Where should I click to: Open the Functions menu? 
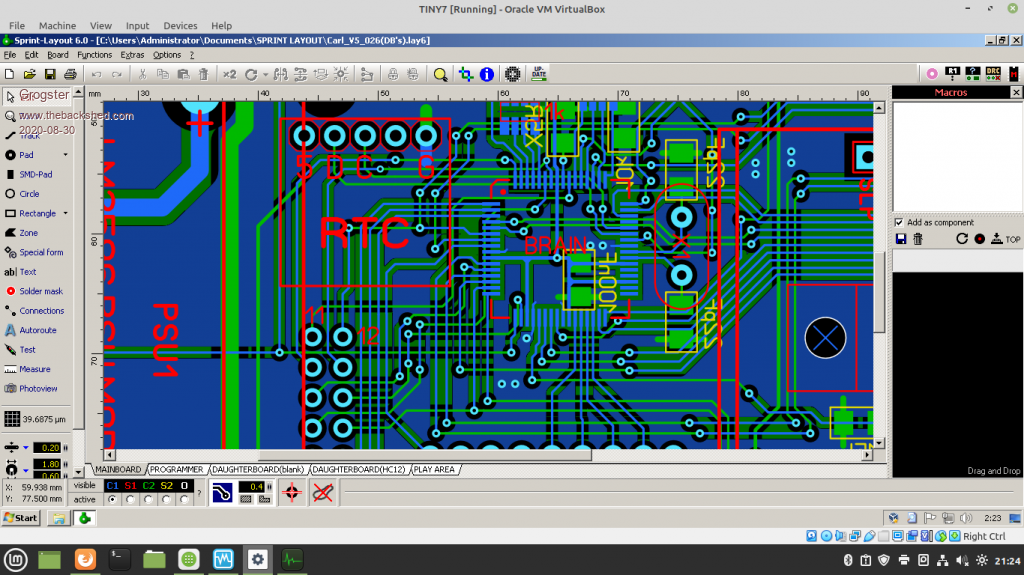[95, 55]
